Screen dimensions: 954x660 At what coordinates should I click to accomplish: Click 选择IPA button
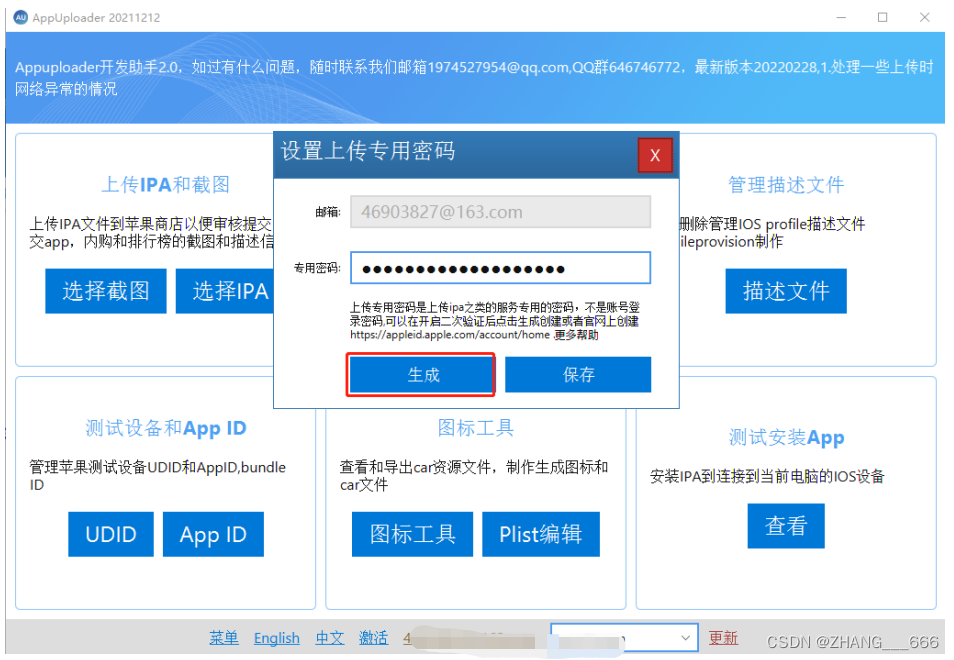click(x=225, y=291)
